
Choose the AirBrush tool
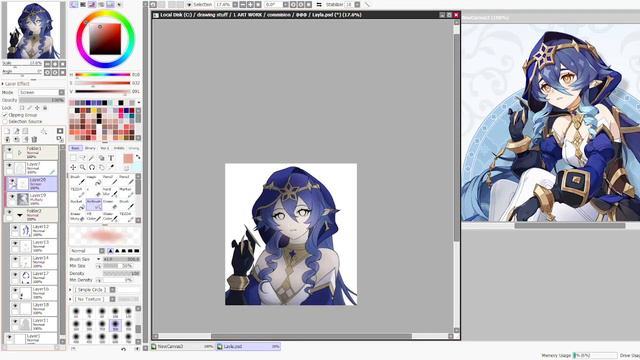click(x=94, y=204)
